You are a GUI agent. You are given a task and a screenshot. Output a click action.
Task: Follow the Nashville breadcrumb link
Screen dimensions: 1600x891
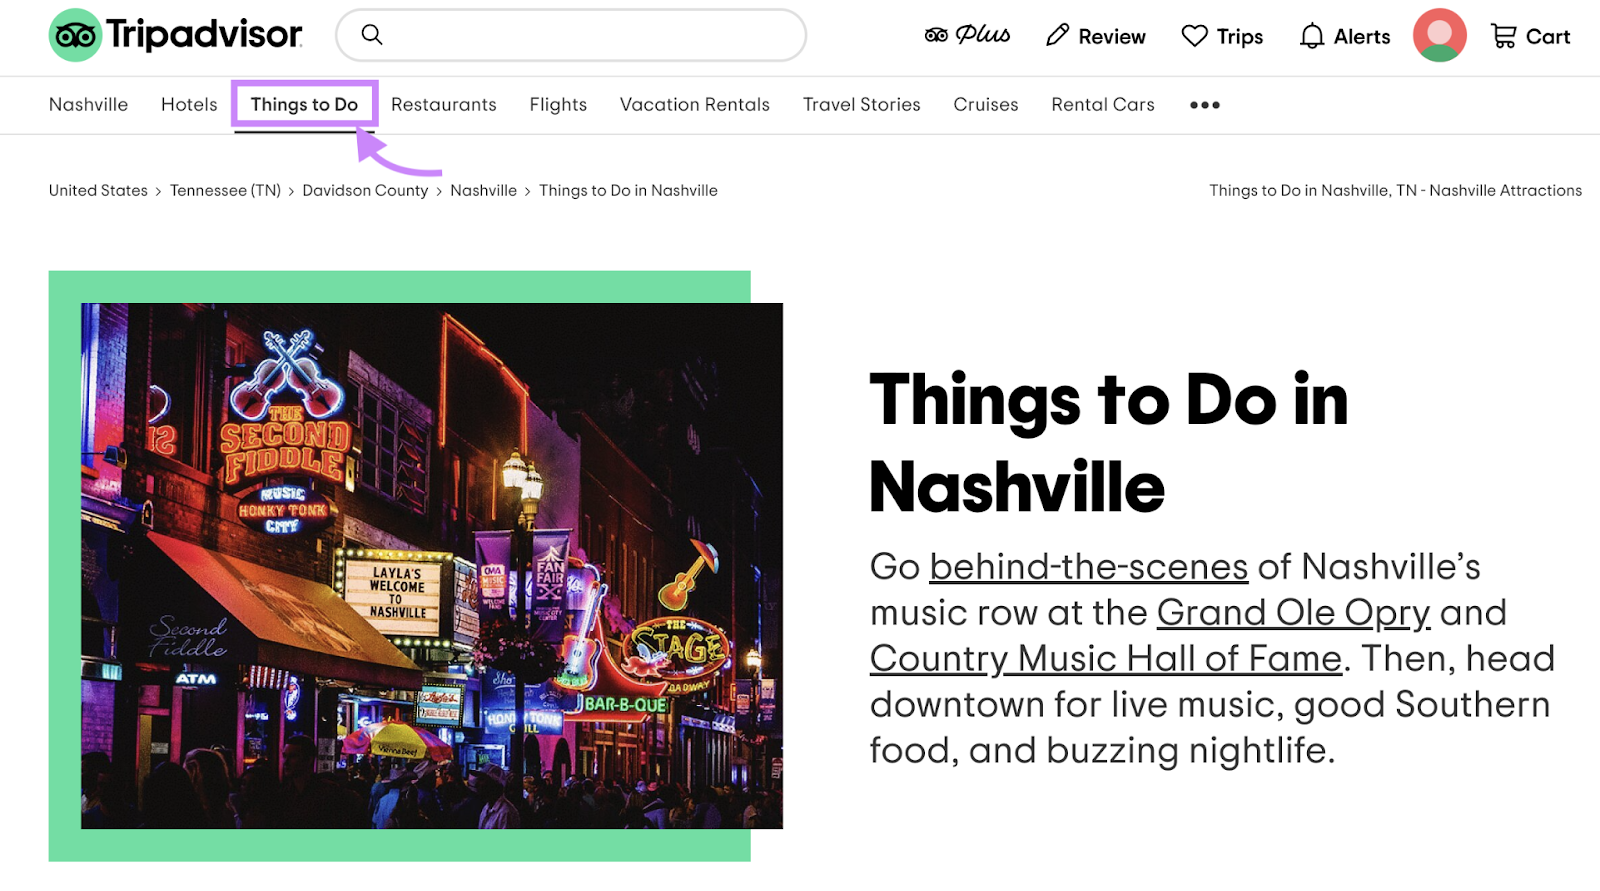pyautogui.click(x=483, y=190)
